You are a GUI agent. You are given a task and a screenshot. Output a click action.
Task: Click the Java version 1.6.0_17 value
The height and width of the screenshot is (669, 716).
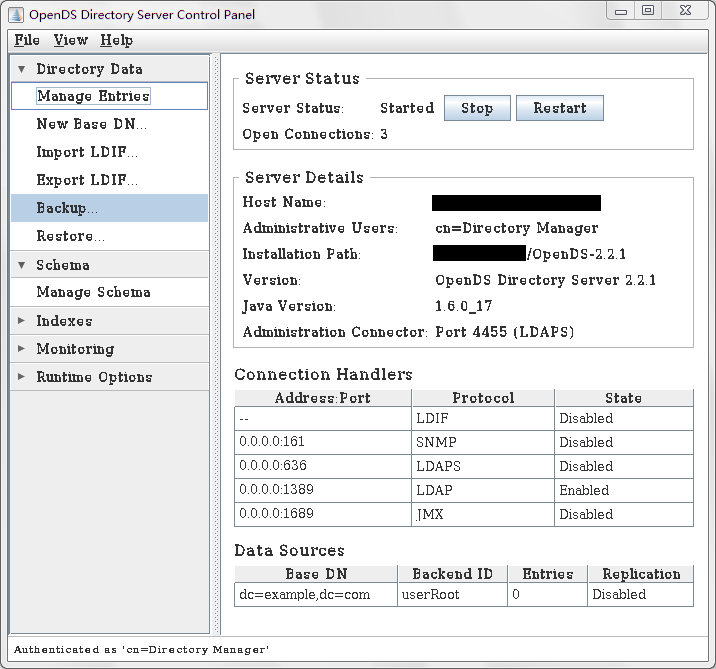click(463, 306)
